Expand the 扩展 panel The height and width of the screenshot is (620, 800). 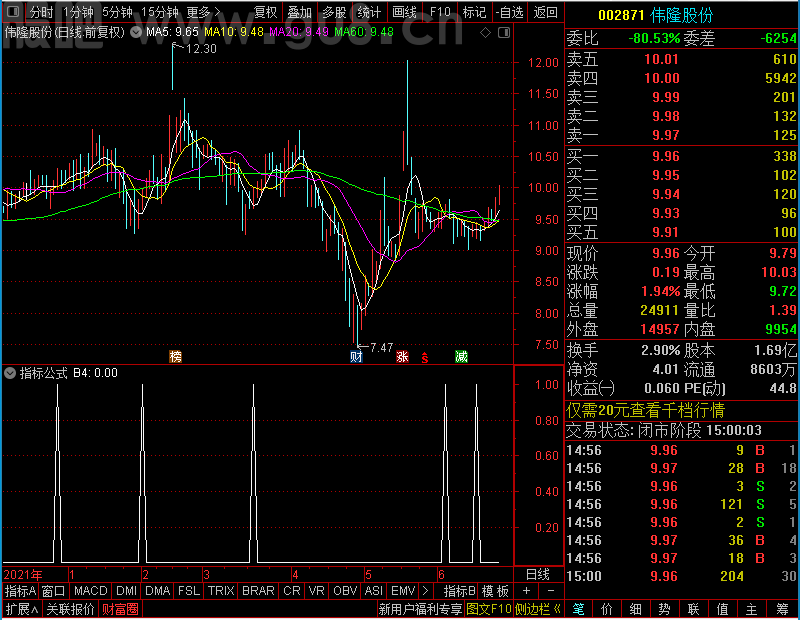pyautogui.click(x=22, y=609)
